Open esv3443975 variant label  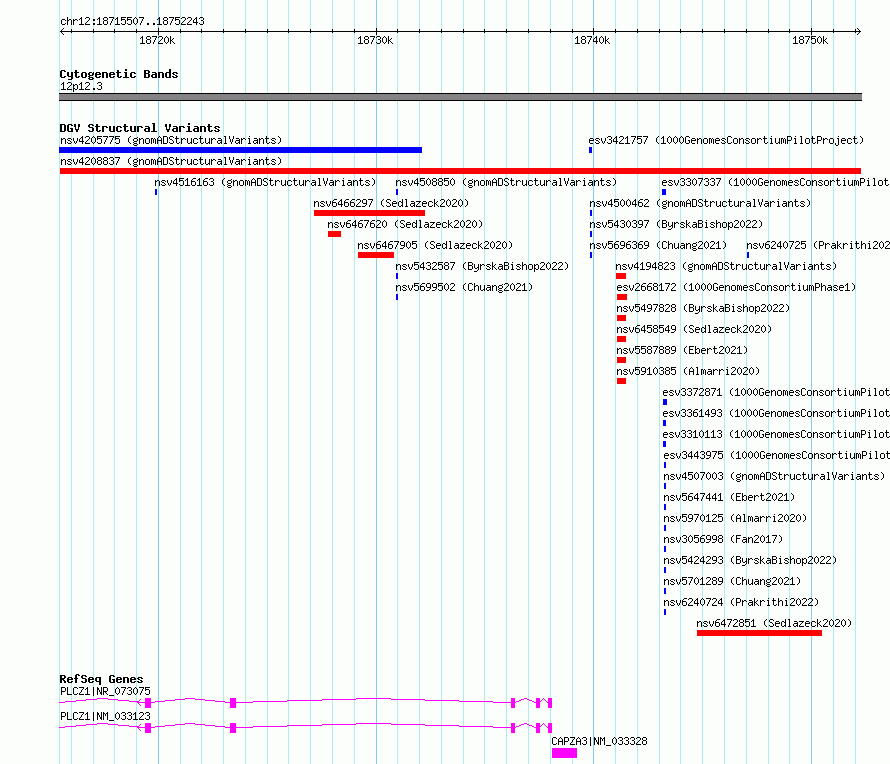(776, 455)
